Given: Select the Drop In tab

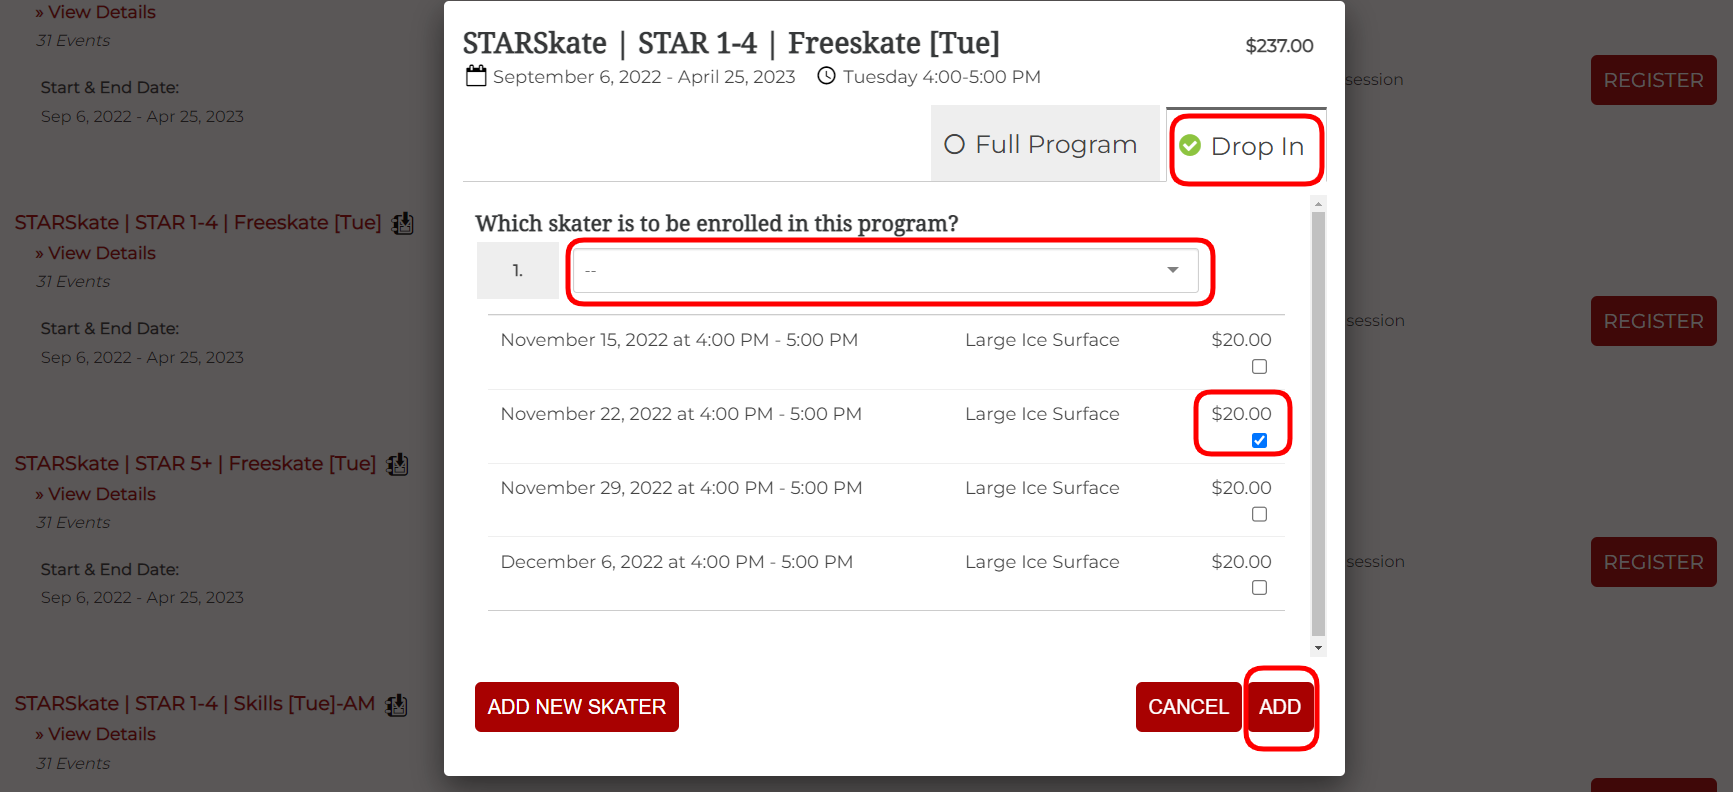Looking at the screenshot, I should coord(1246,146).
